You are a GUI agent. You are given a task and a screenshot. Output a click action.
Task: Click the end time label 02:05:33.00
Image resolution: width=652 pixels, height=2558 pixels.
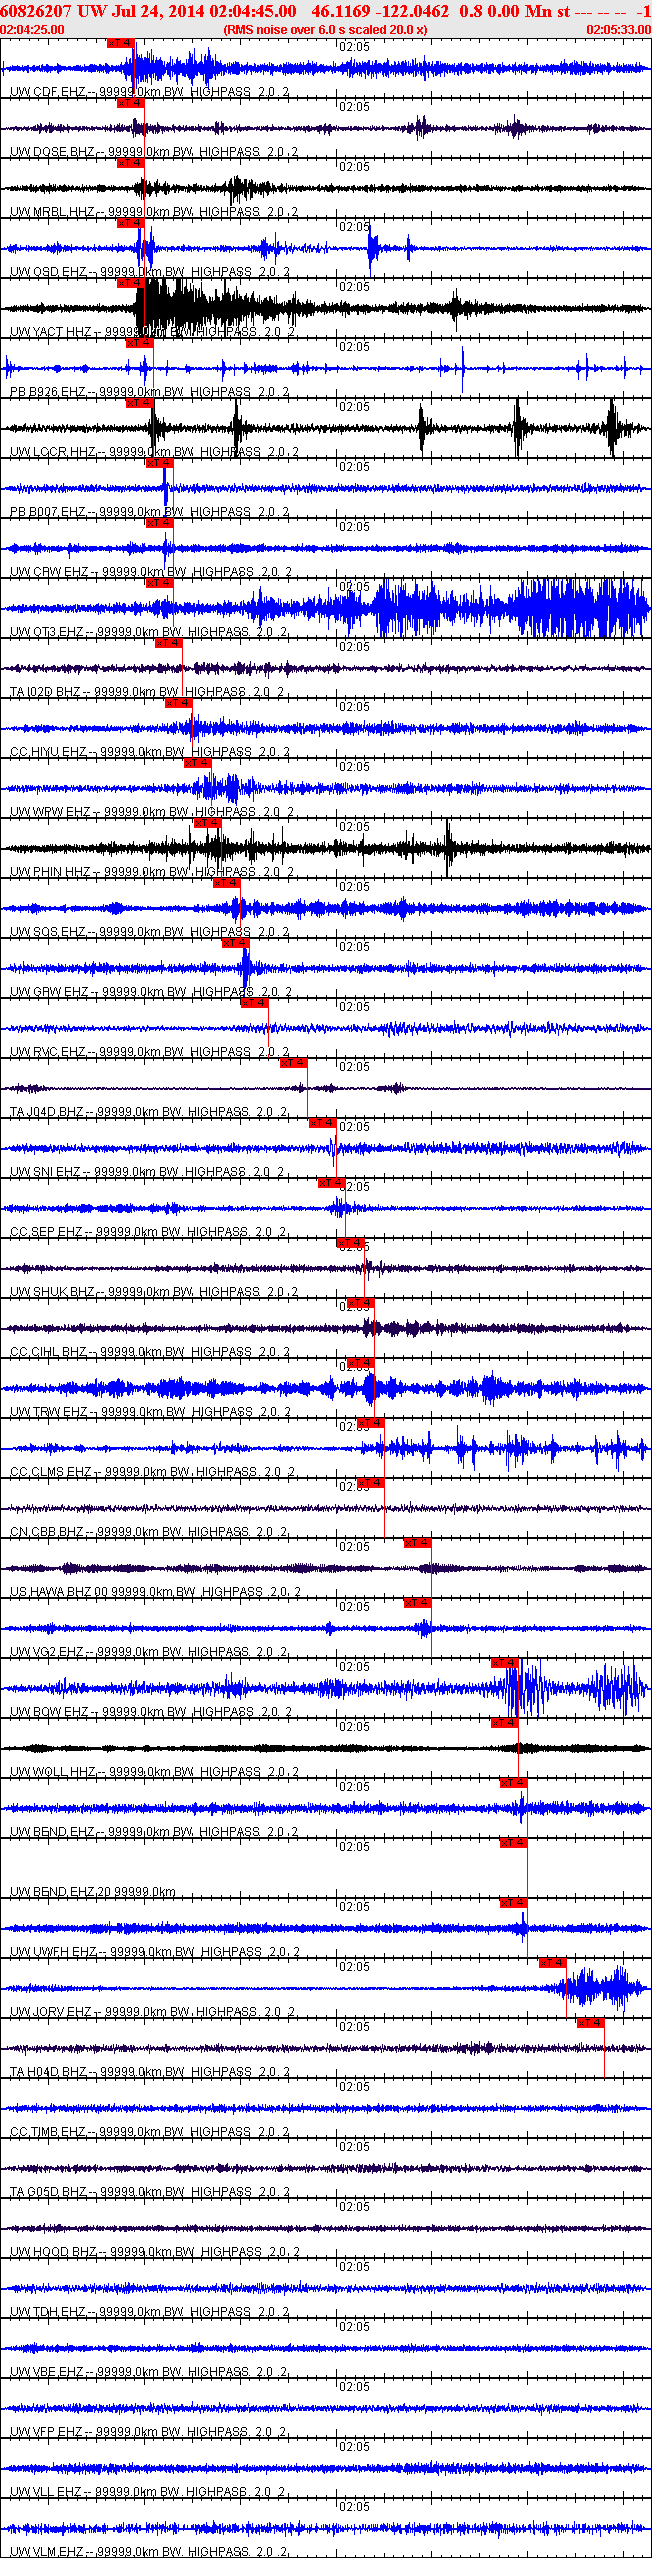(619, 30)
